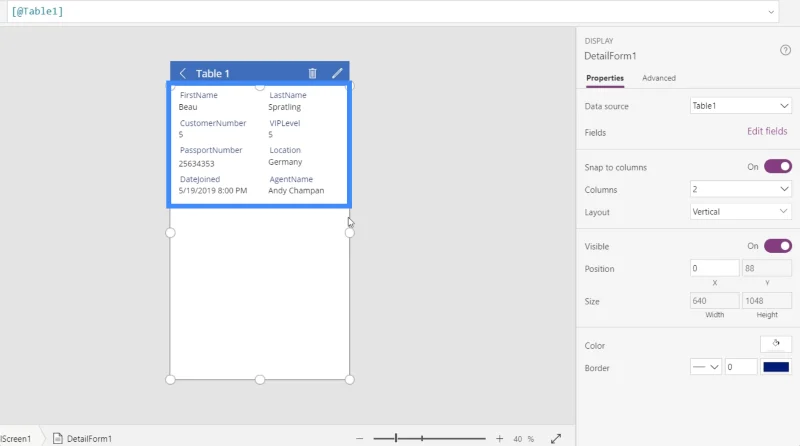
Task: Click the pencil edit icon in app header
Action: coord(337,73)
